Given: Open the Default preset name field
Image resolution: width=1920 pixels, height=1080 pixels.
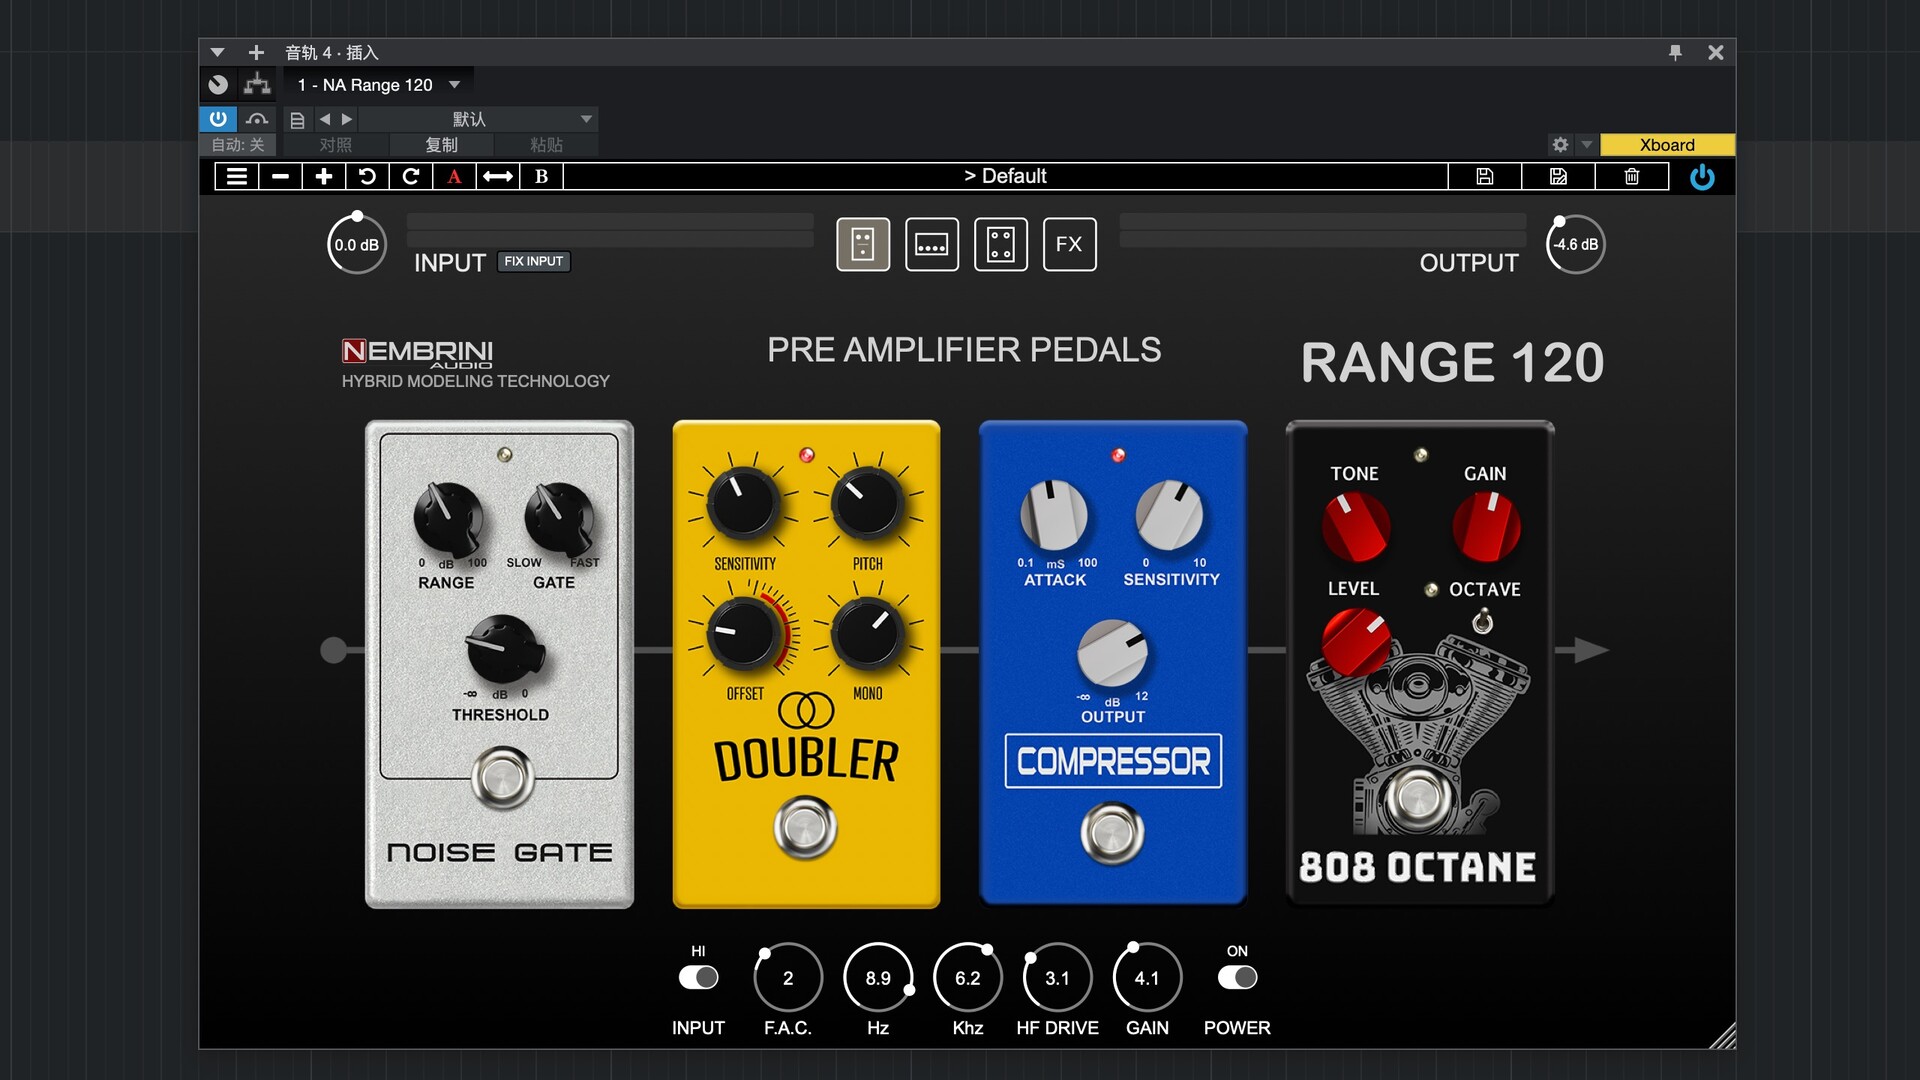Looking at the screenshot, I should click(1005, 177).
